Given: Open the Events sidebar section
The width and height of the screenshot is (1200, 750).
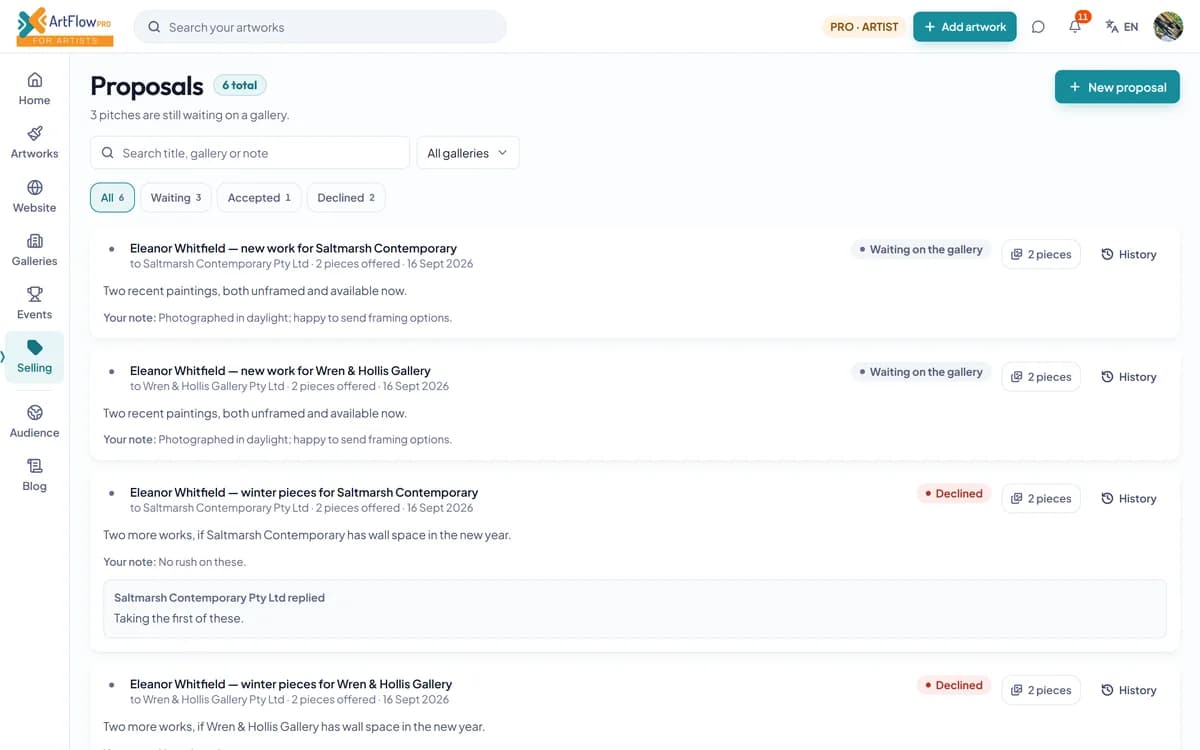Looking at the screenshot, I should [x=34, y=303].
